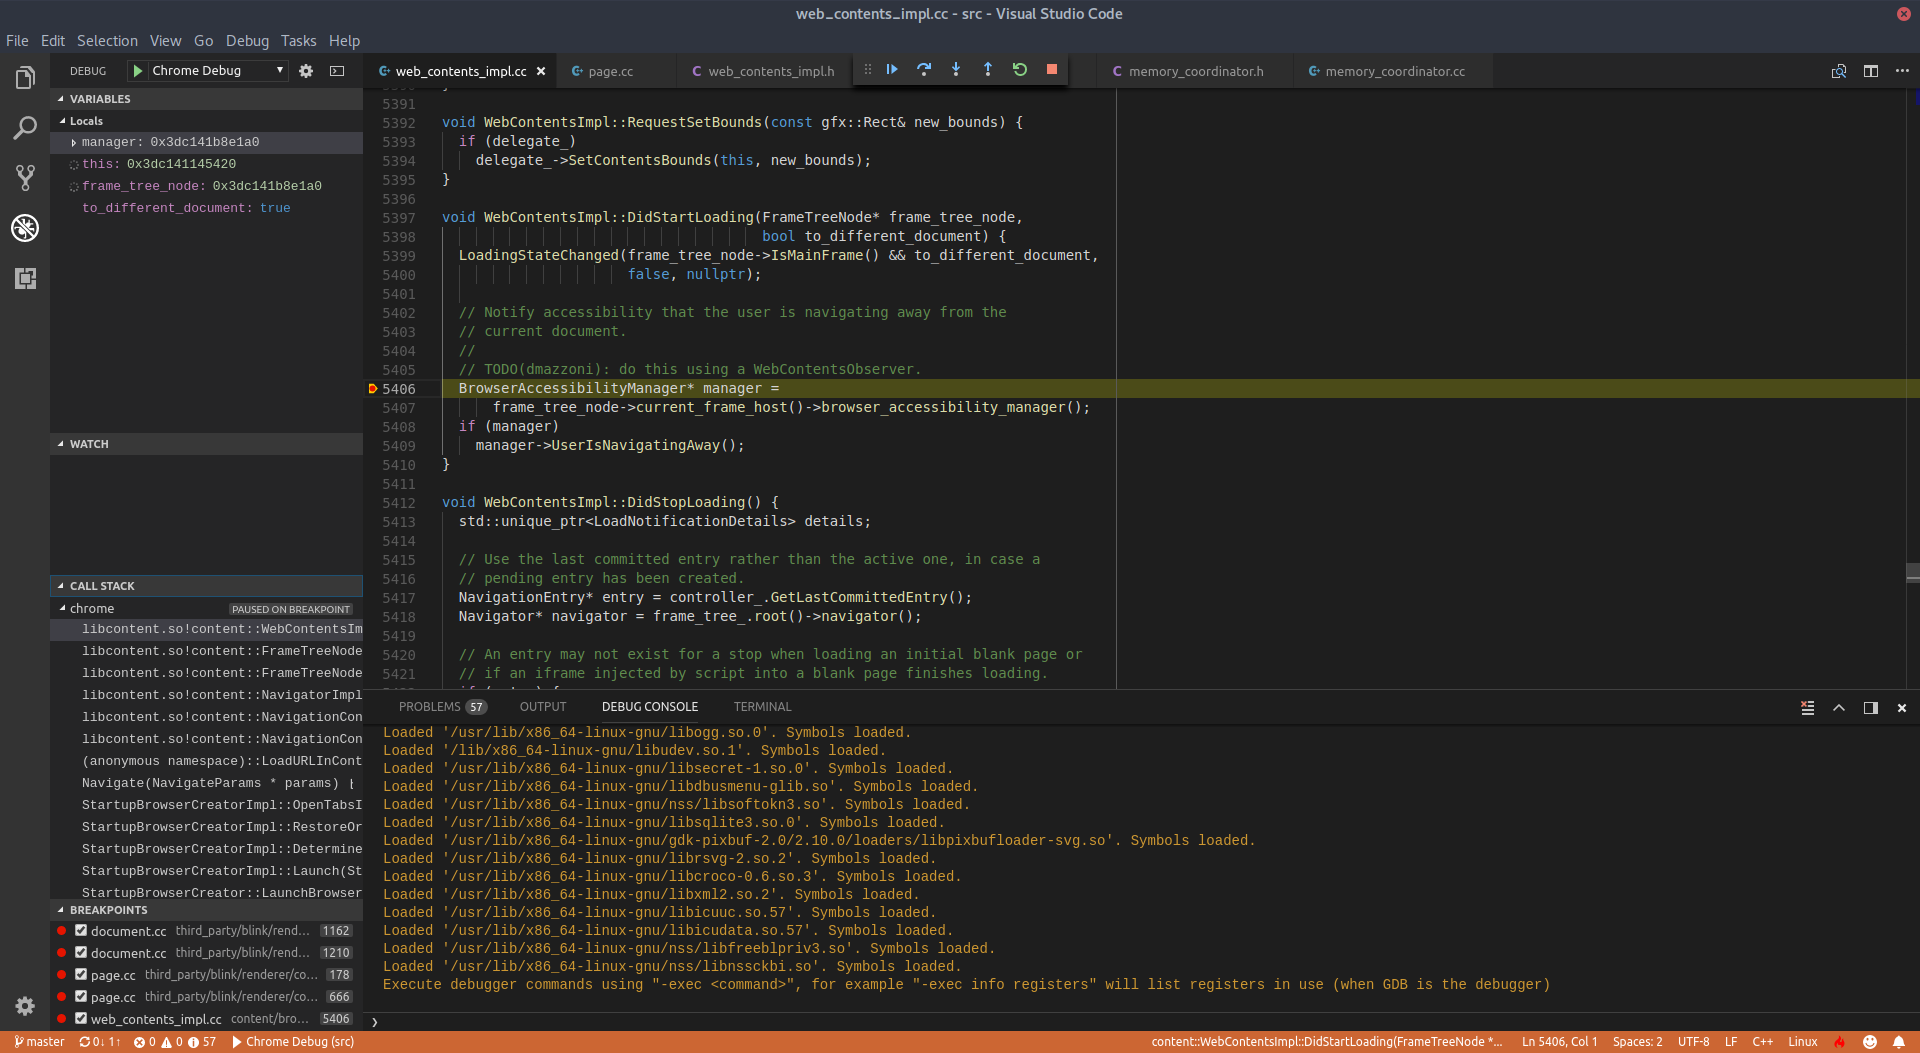Open Source Control from the activity bar
Screen dimensions: 1920x1053
point(24,178)
